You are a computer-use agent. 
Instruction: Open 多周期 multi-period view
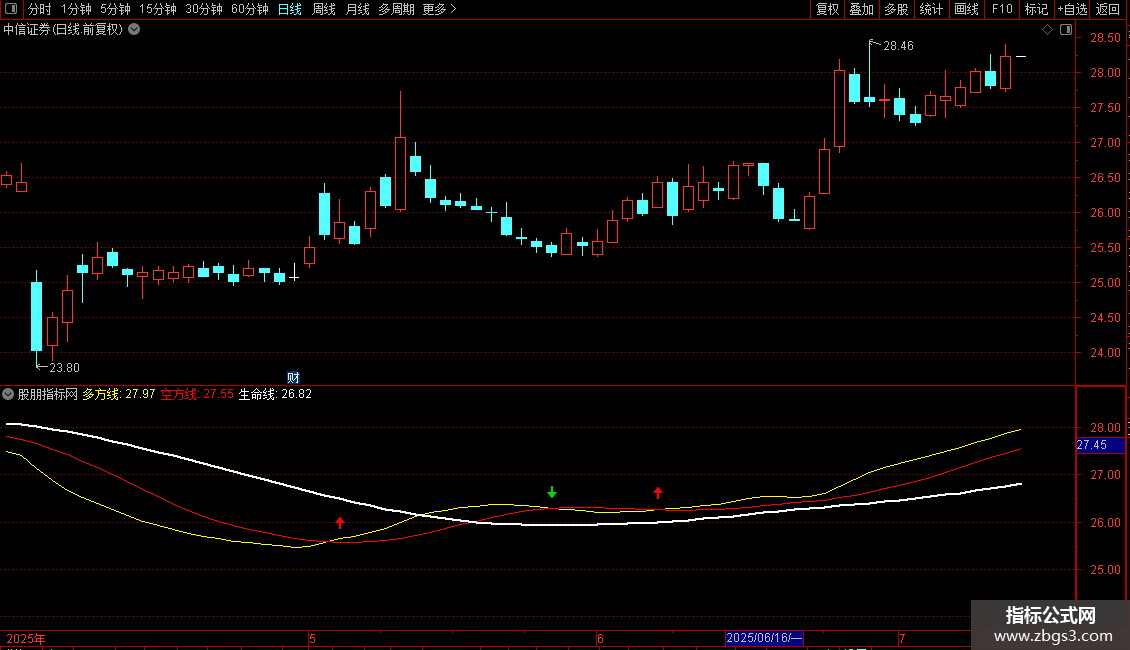[396, 9]
